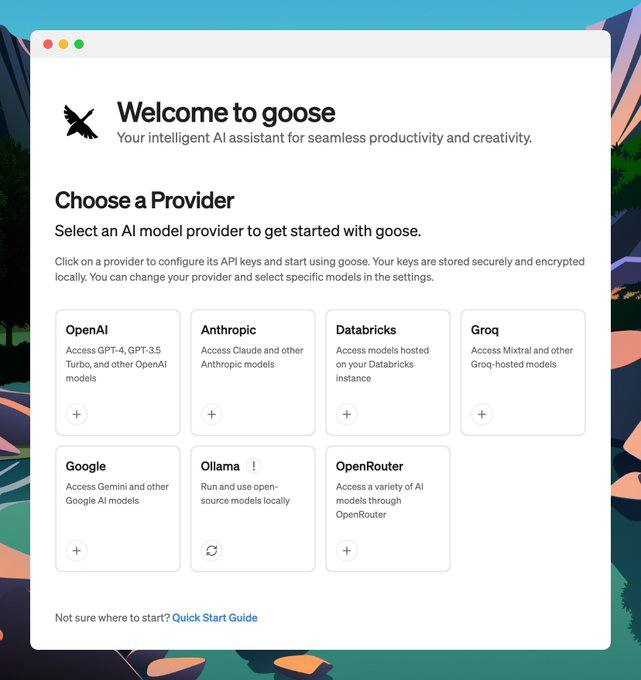Click 'Not sure where to start?' text
Screen dimensions: 641x680
(x=112, y=618)
